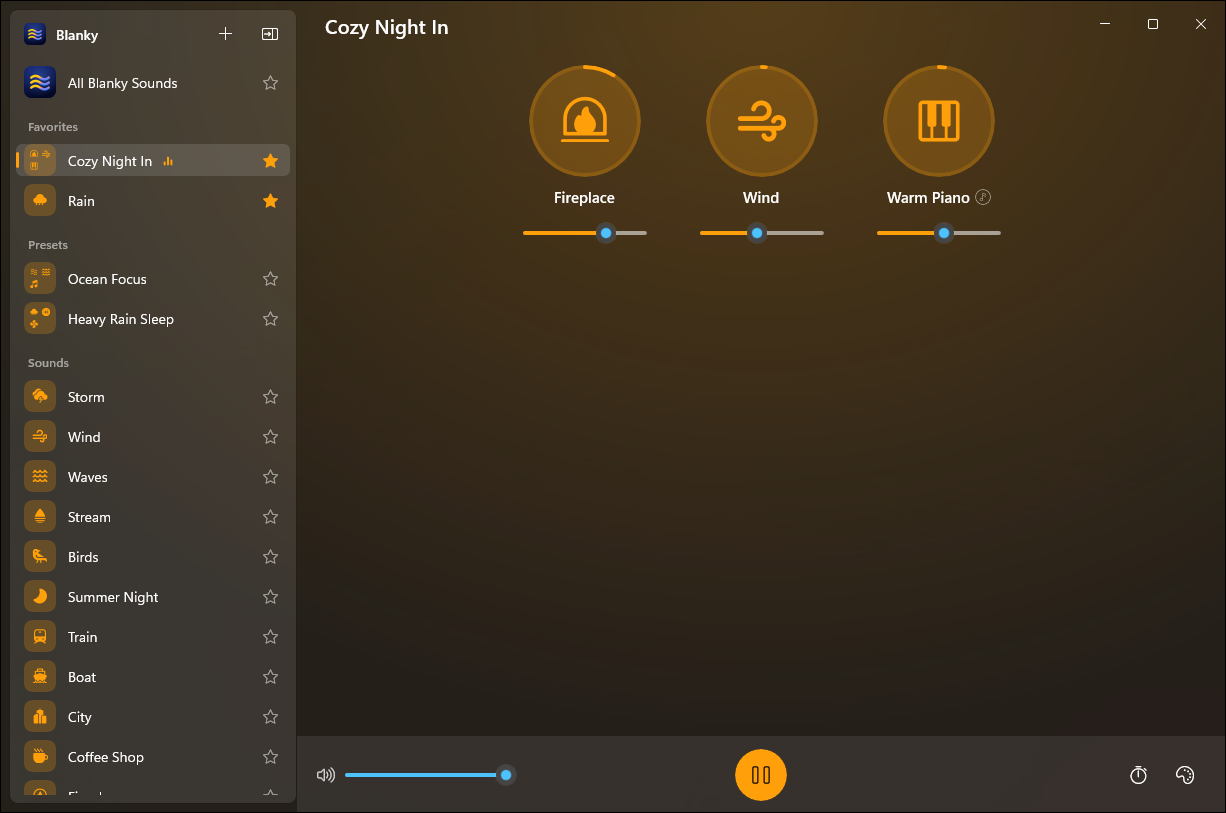The height and width of the screenshot is (813, 1226).
Task: Unfavorite the Rain star
Action: pos(270,201)
